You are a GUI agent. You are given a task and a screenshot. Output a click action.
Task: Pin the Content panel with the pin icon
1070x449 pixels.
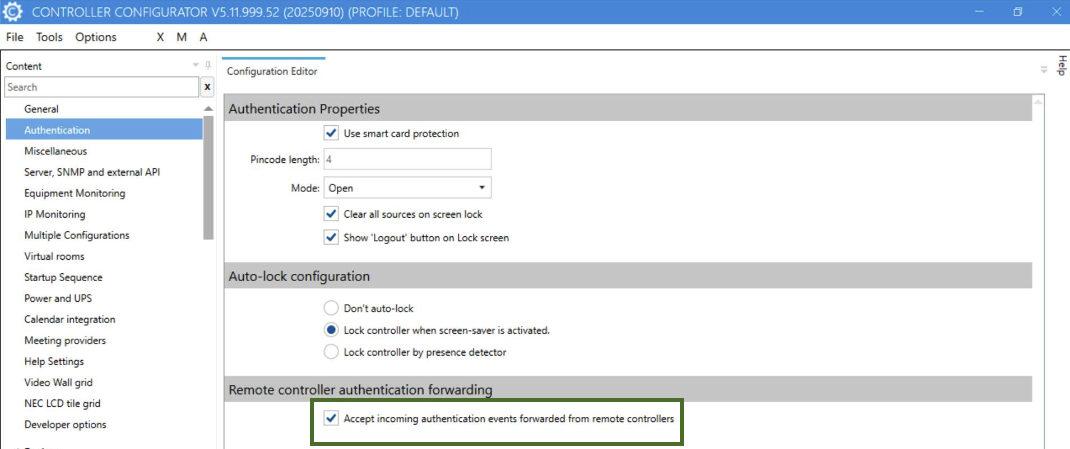coord(208,65)
